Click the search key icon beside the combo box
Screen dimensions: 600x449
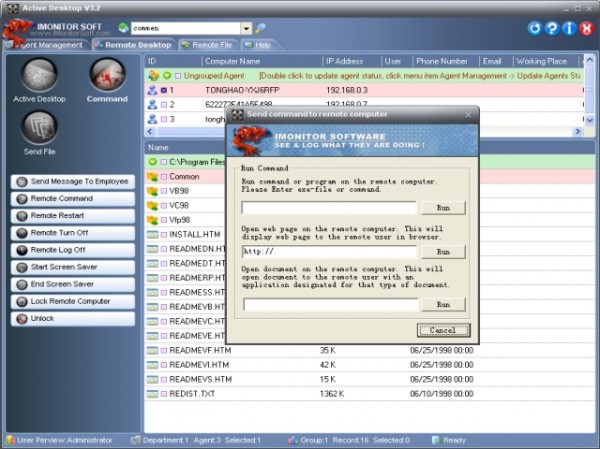260,28
